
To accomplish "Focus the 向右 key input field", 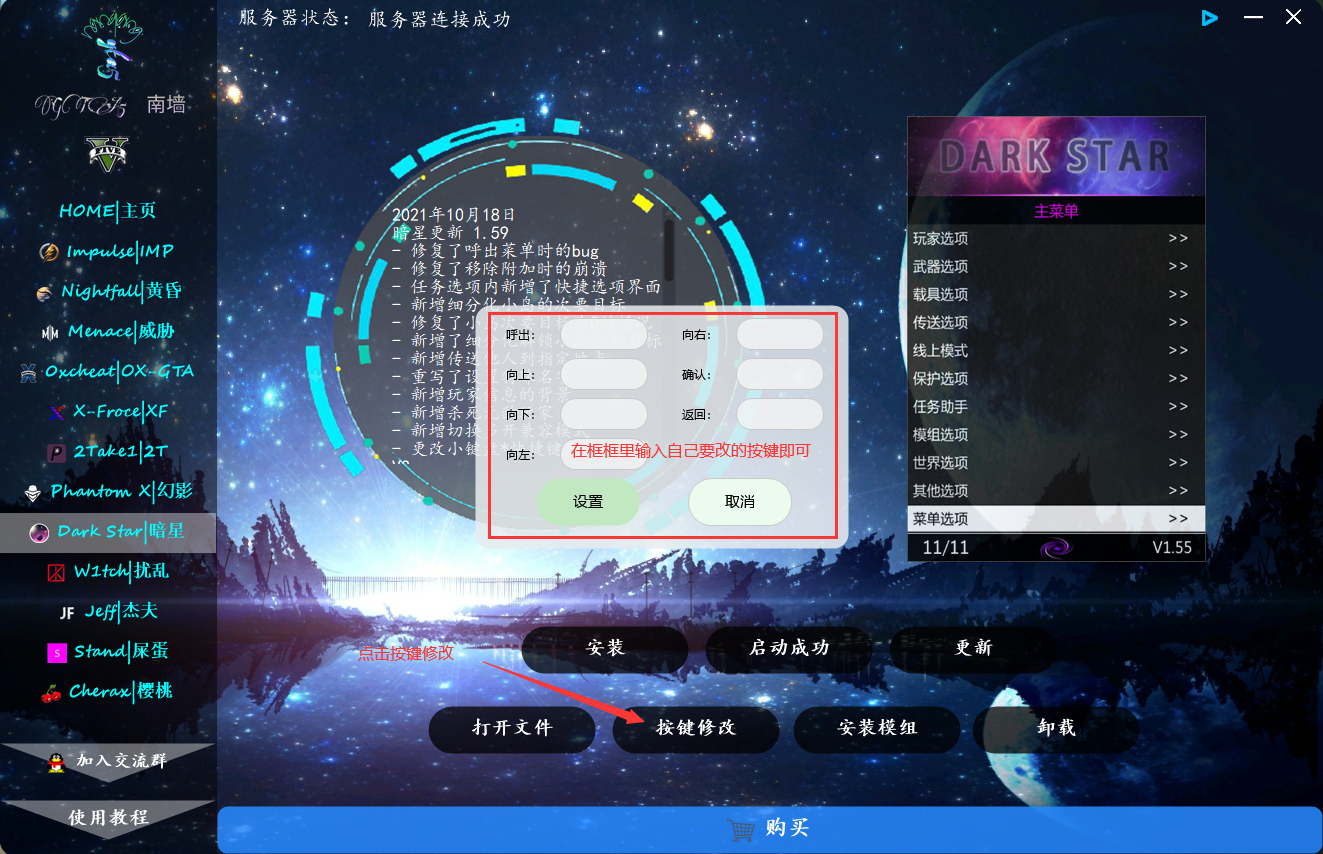I will tap(780, 334).
